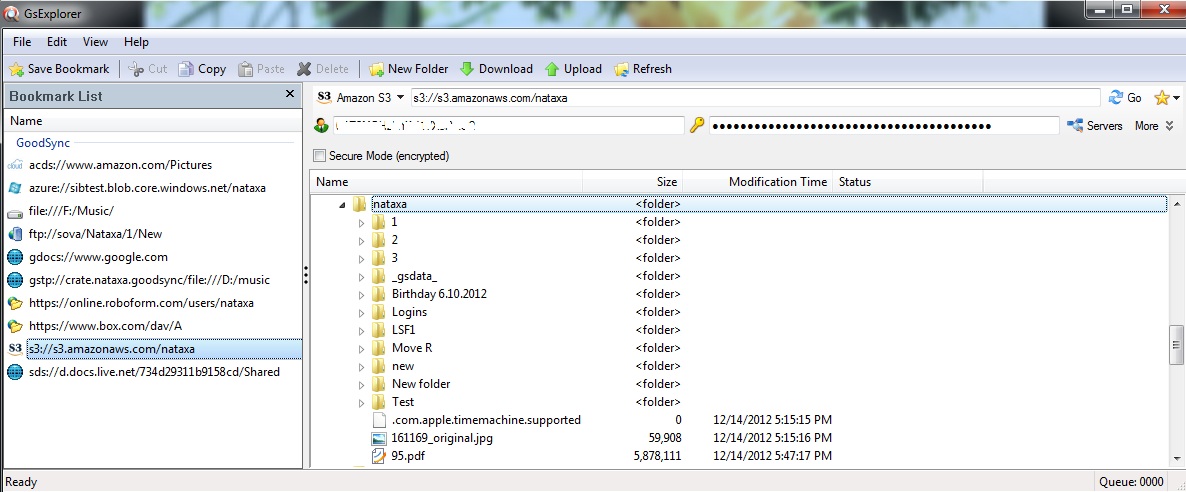
Task: Enable Secure Mode (encrypted) checkbox
Action: pos(320,156)
